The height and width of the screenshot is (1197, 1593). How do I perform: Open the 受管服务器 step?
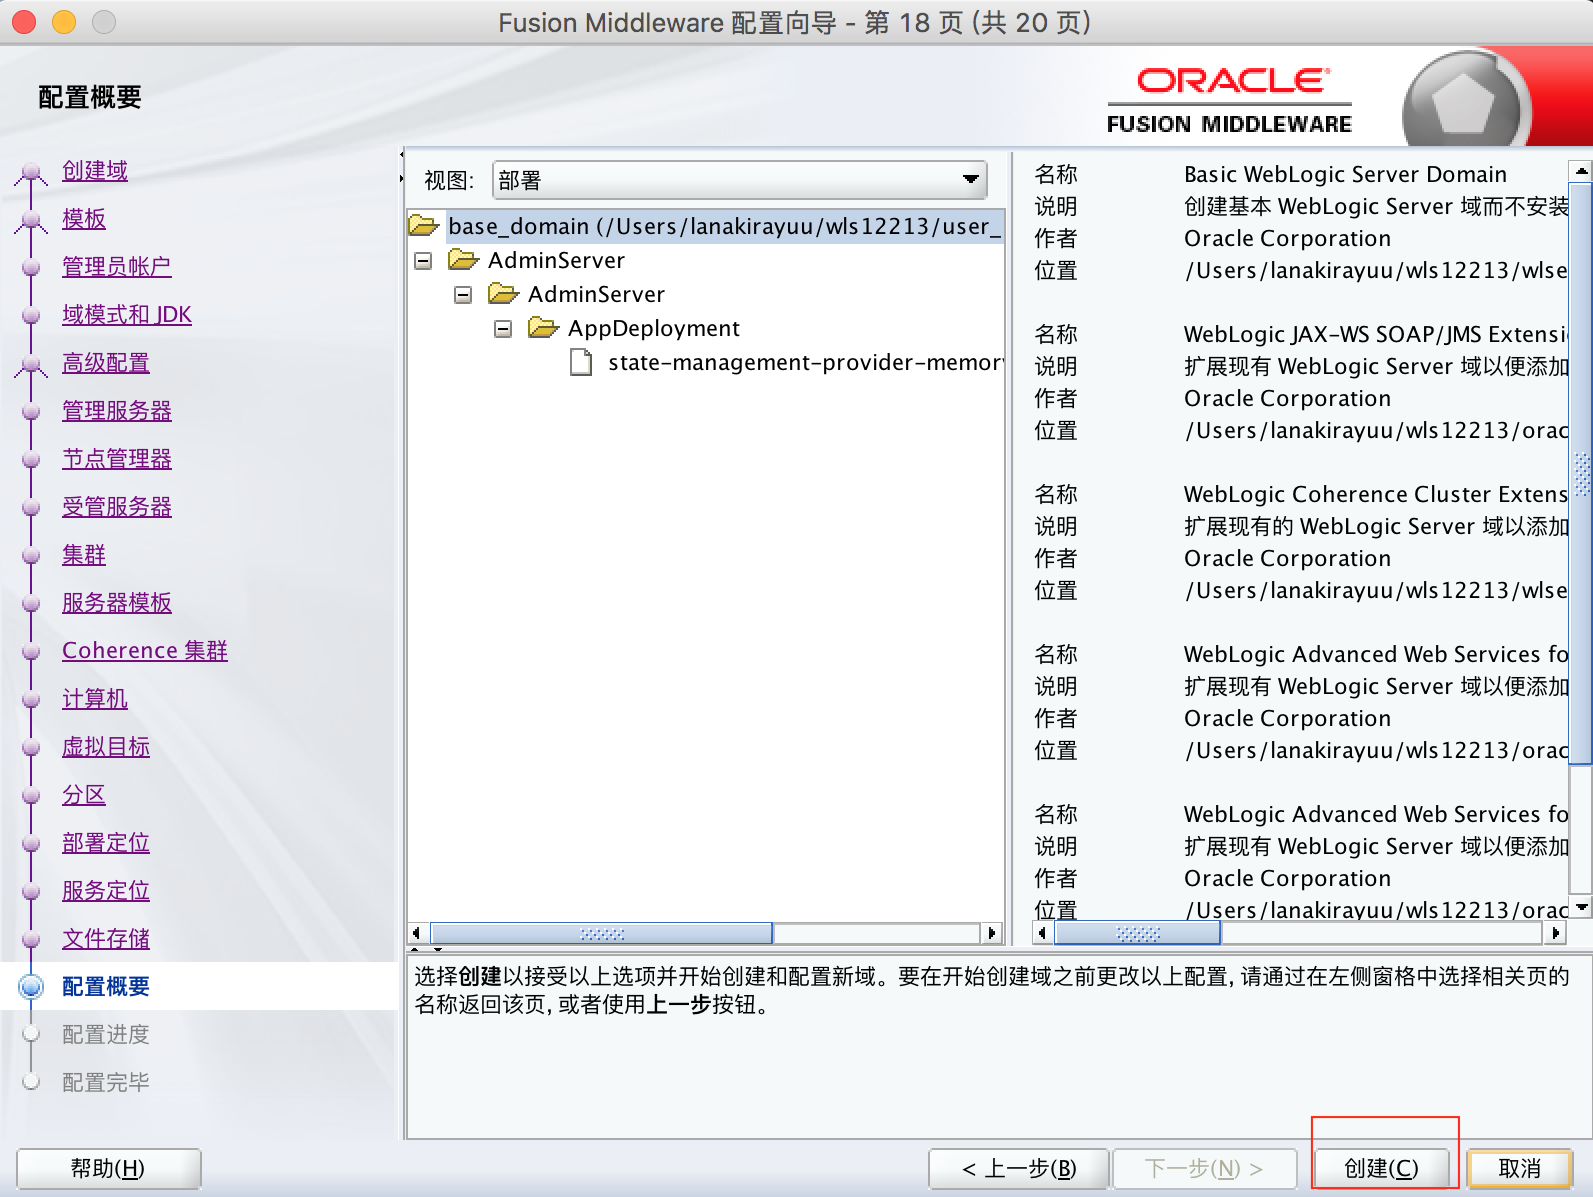(x=117, y=507)
